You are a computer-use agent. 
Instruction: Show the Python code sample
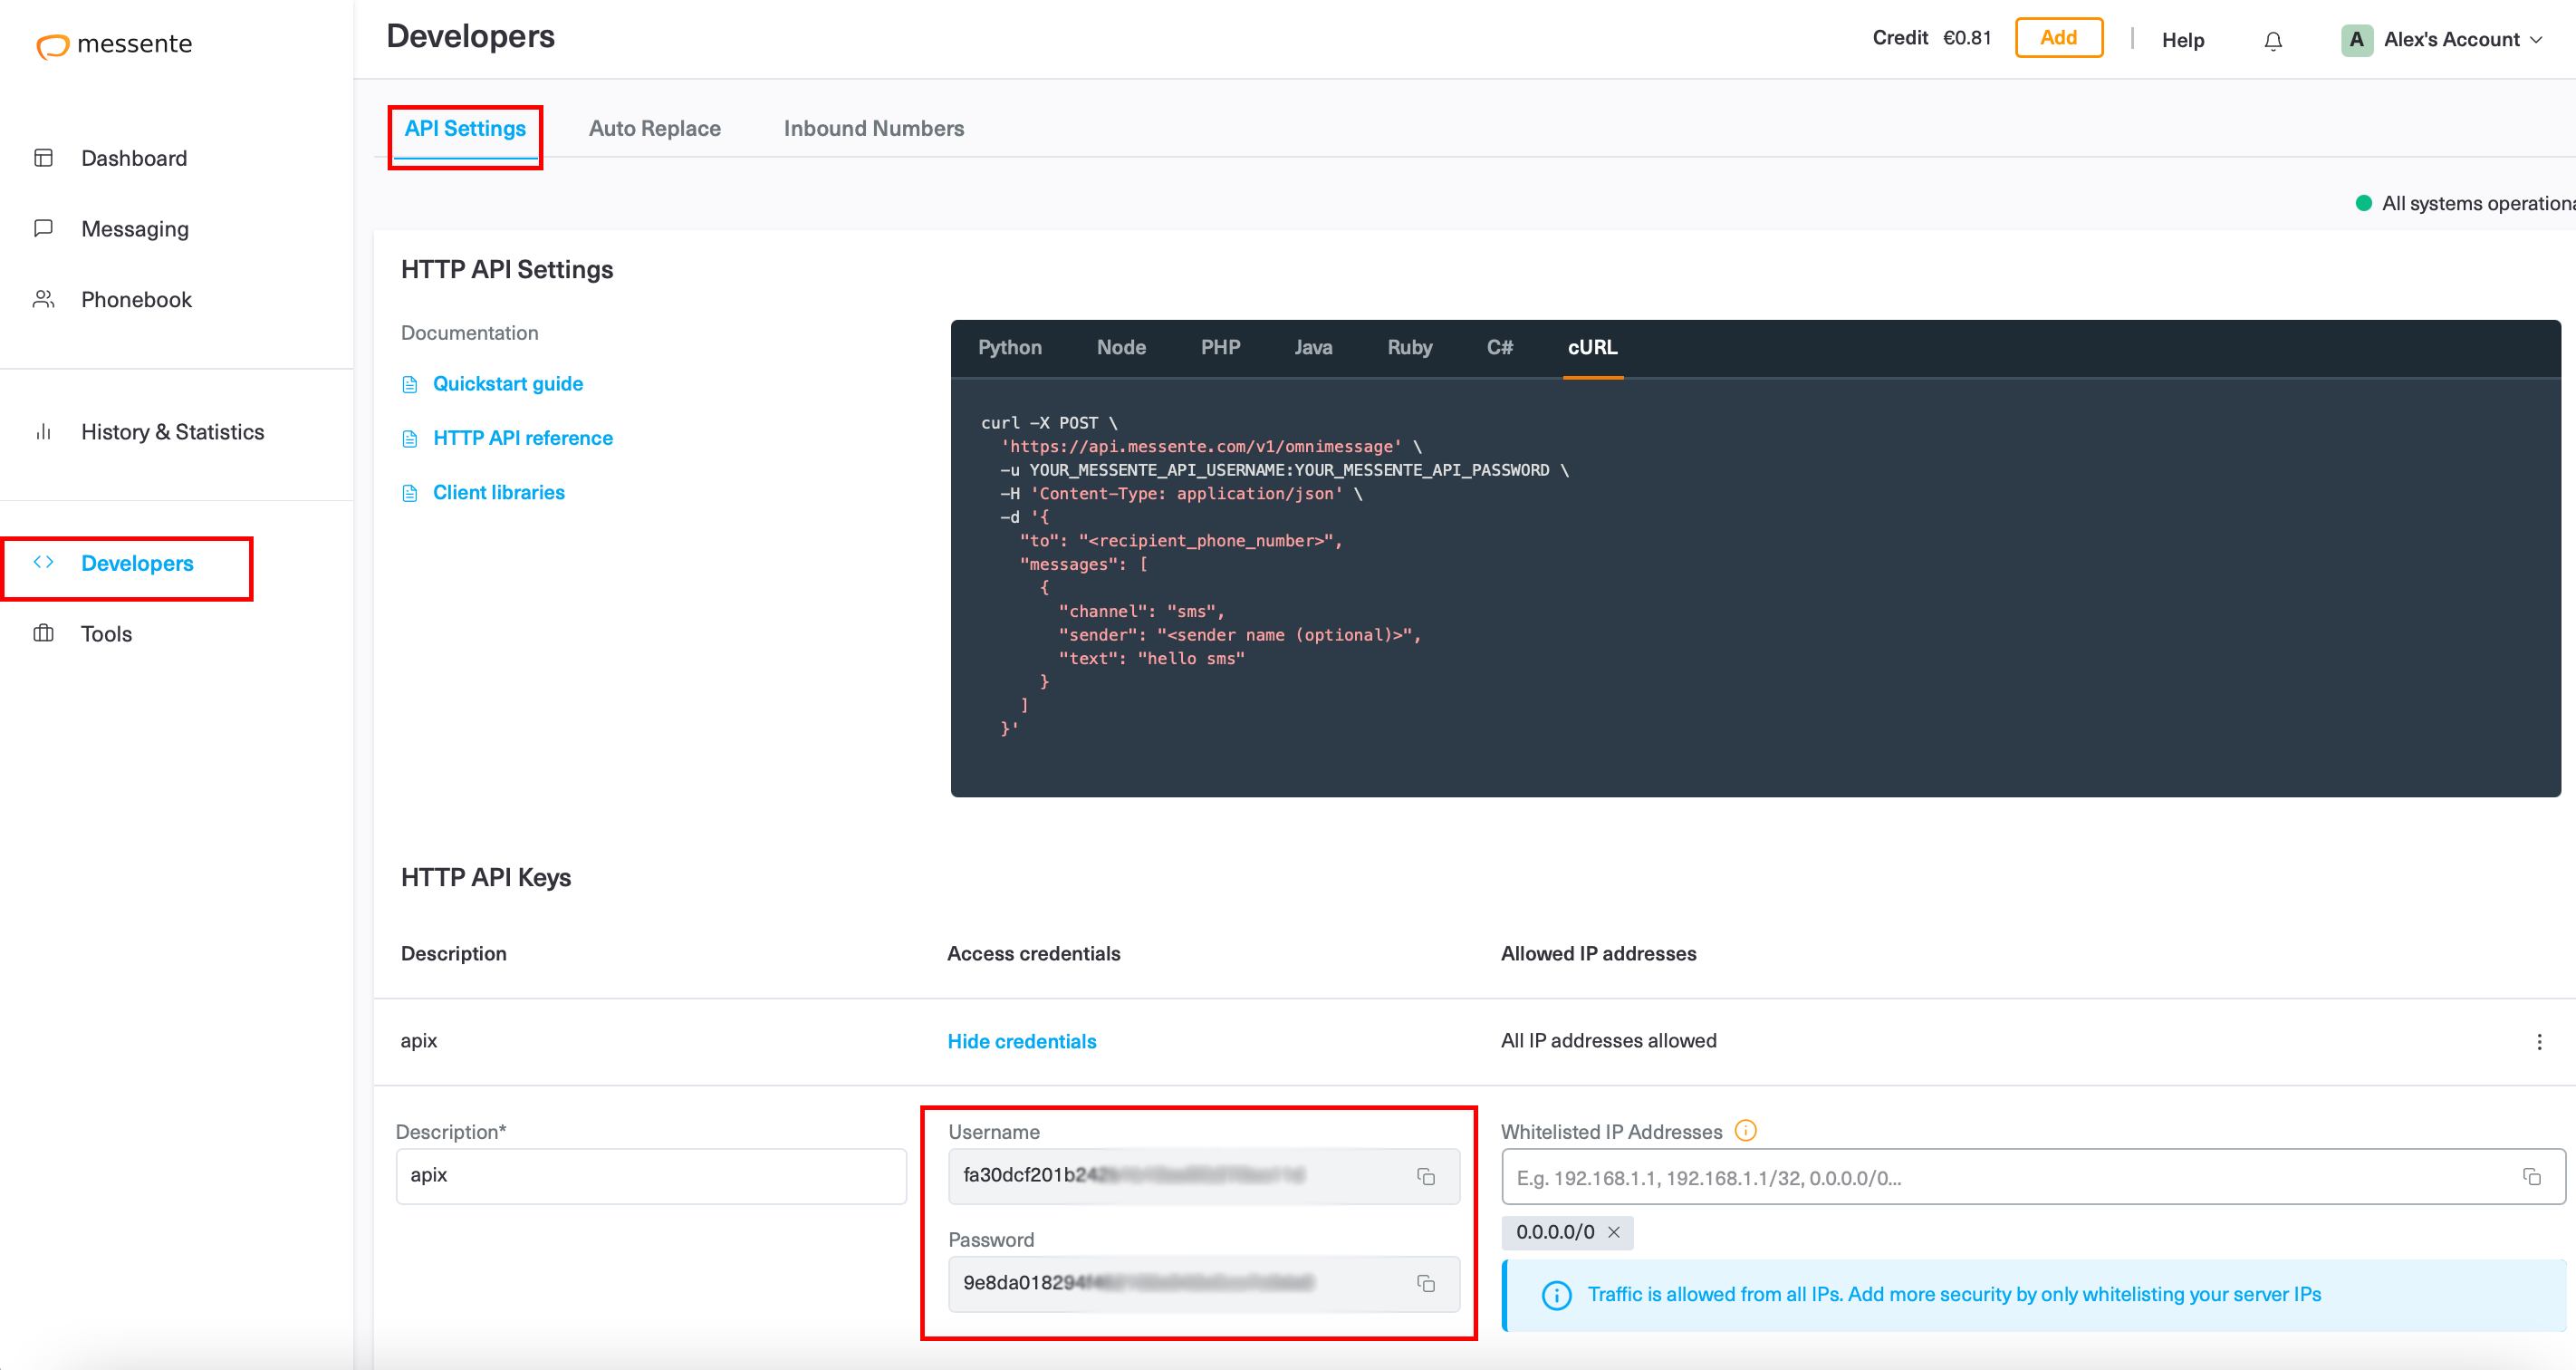click(x=1010, y=347)
